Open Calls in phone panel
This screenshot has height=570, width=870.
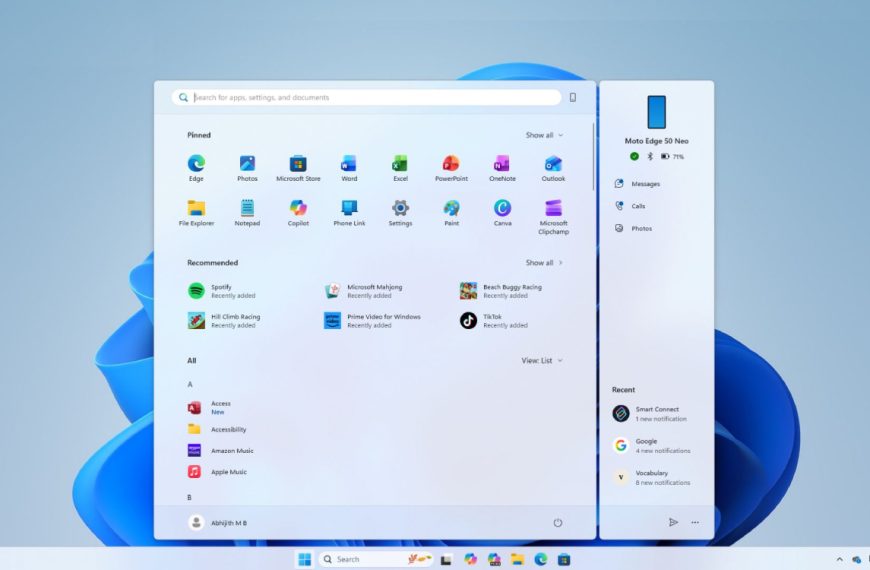click(630, 206)
